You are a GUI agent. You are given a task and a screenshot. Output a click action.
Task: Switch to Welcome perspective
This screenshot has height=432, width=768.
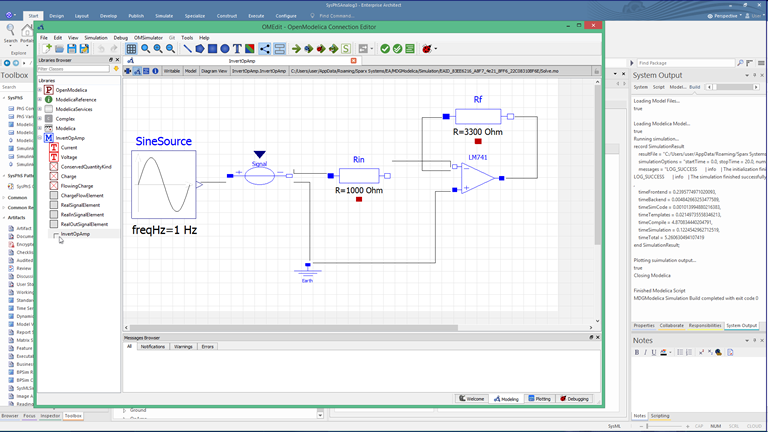pos(472,399)
